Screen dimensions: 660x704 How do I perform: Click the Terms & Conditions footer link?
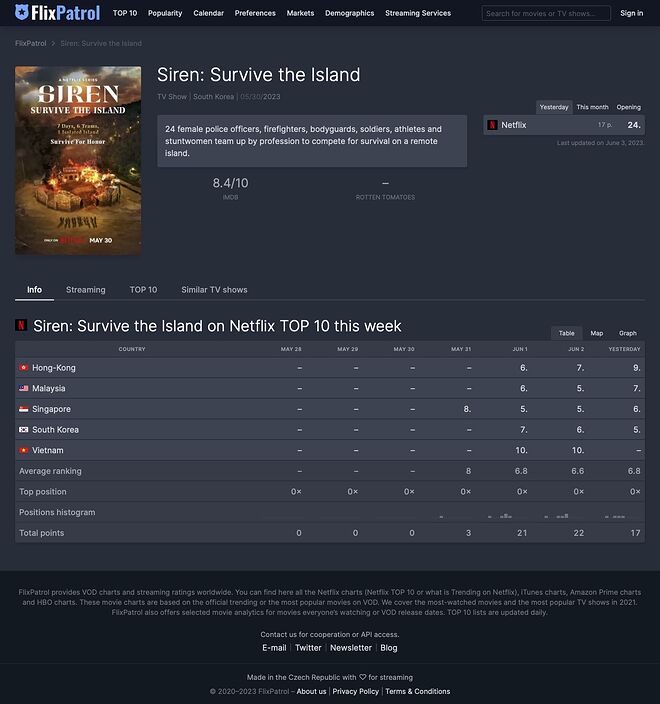click(x=418, y=691)
